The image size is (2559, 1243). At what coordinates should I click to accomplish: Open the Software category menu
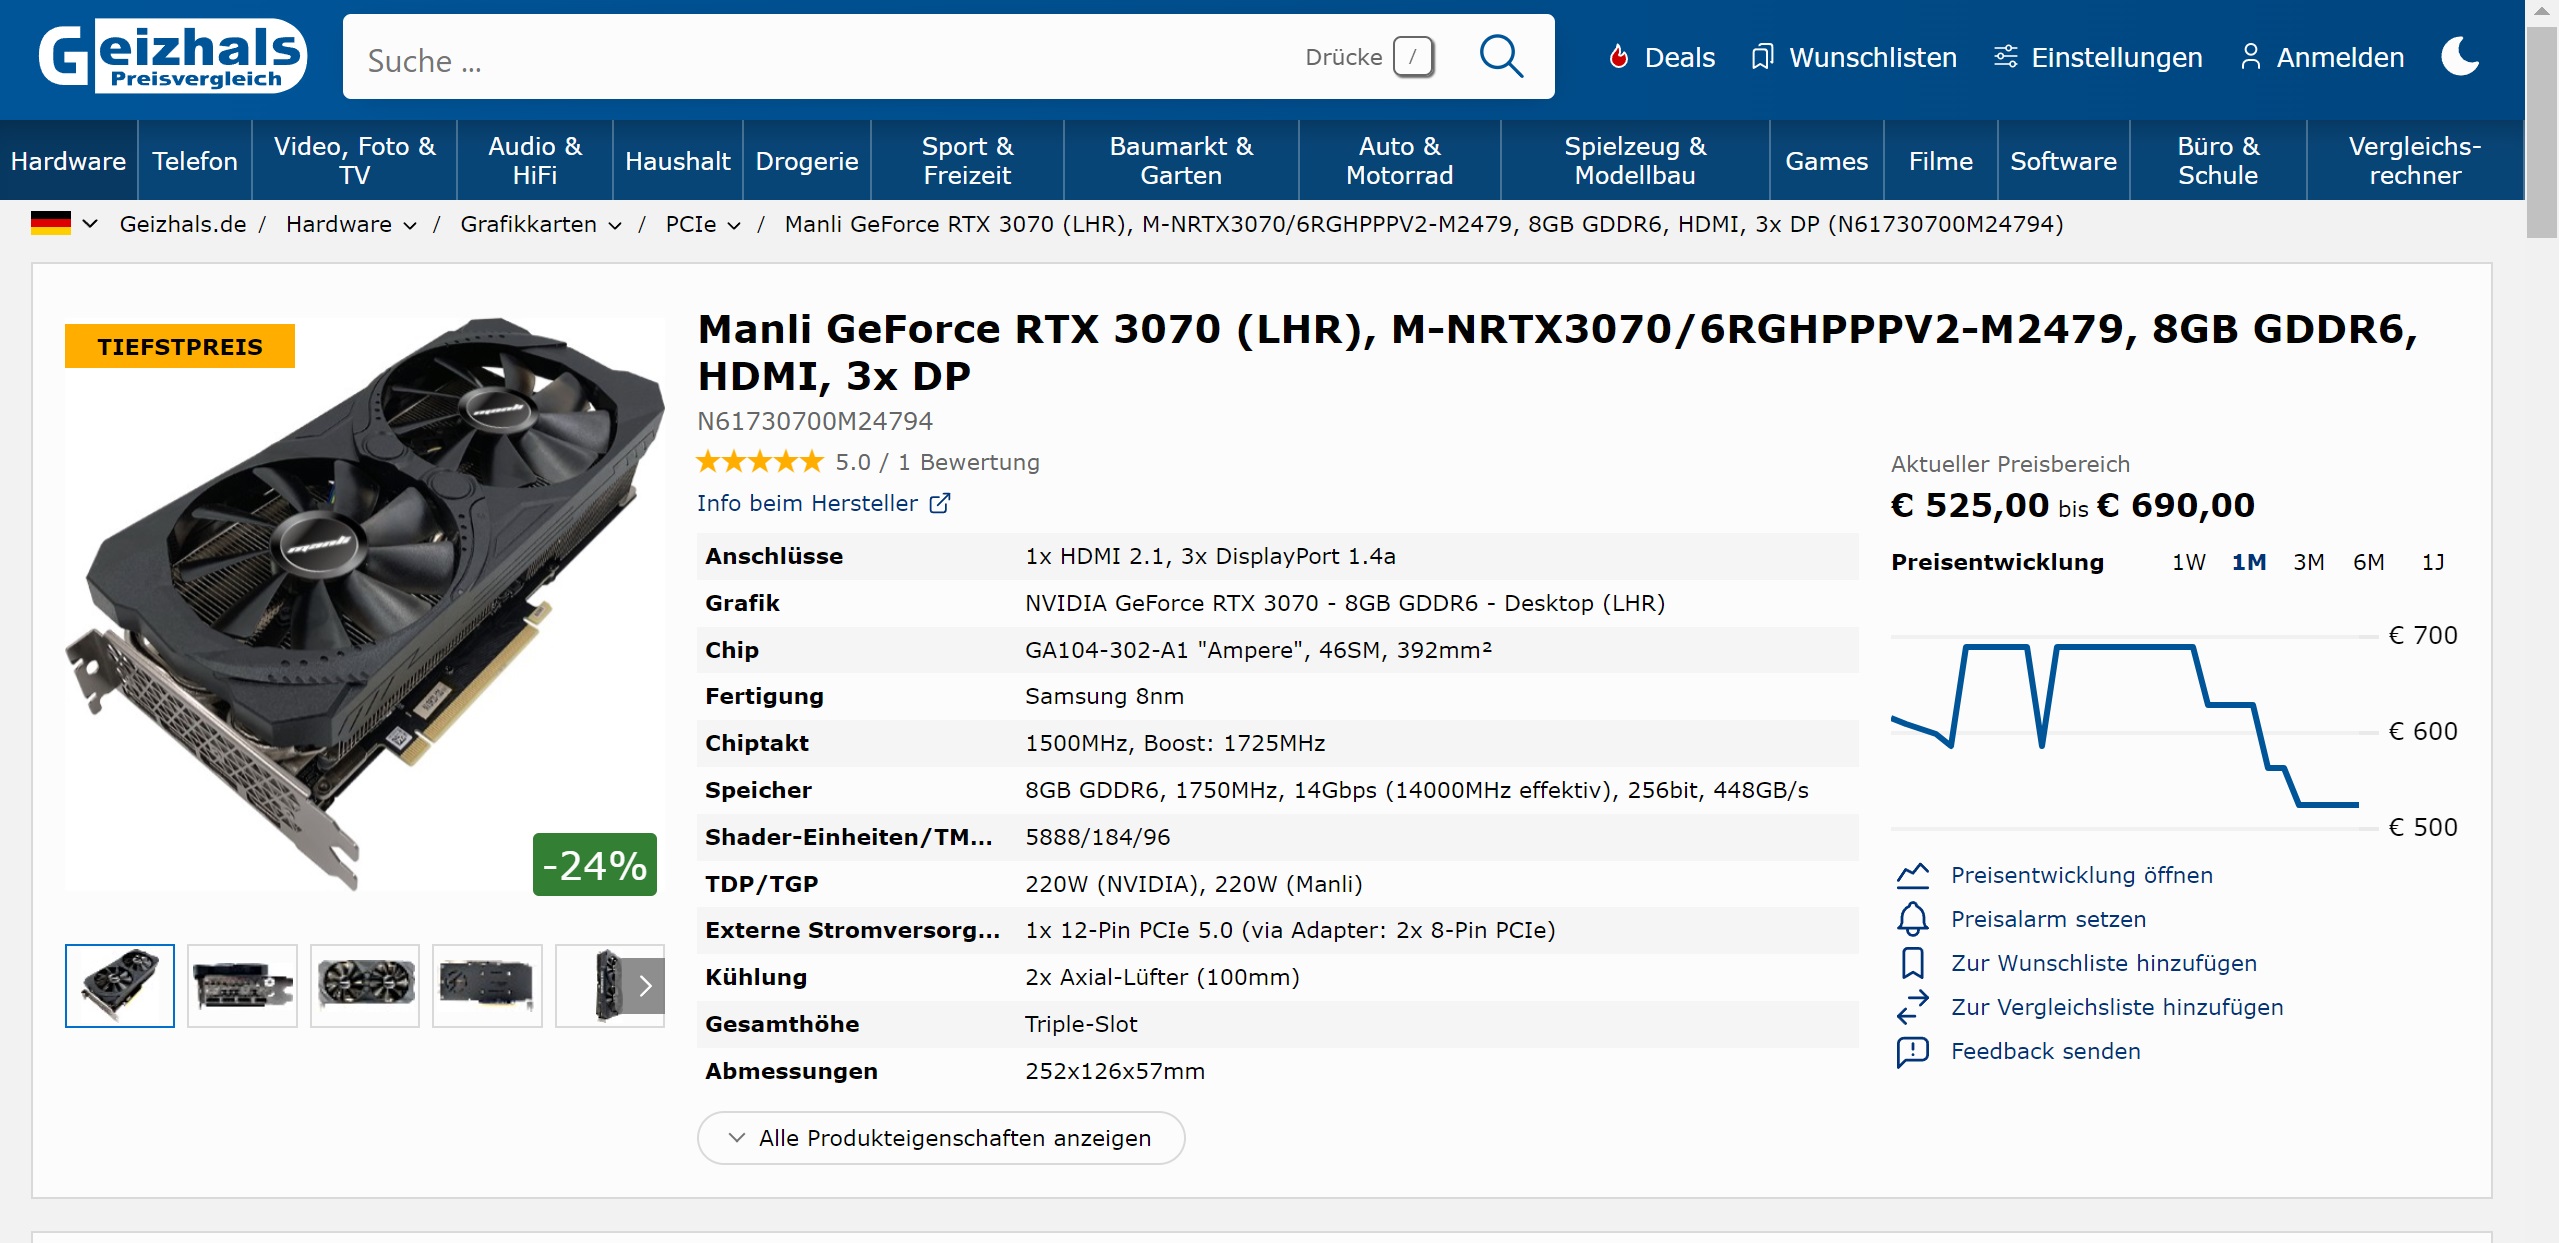2062,161
